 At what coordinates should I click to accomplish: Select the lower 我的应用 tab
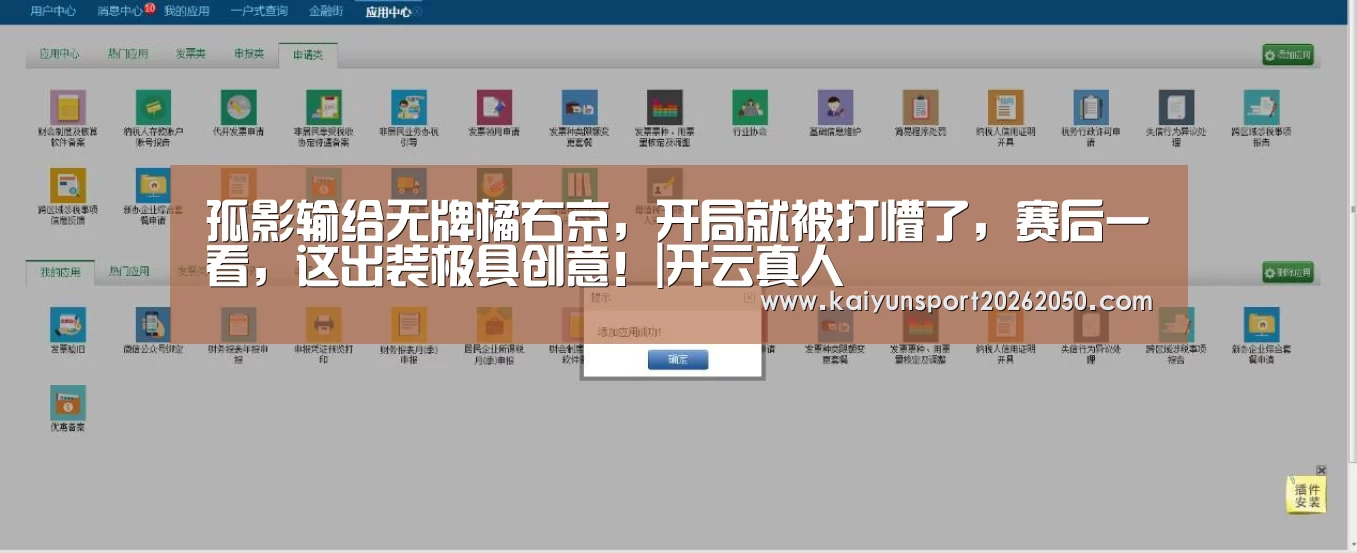(x=60, y=272)
